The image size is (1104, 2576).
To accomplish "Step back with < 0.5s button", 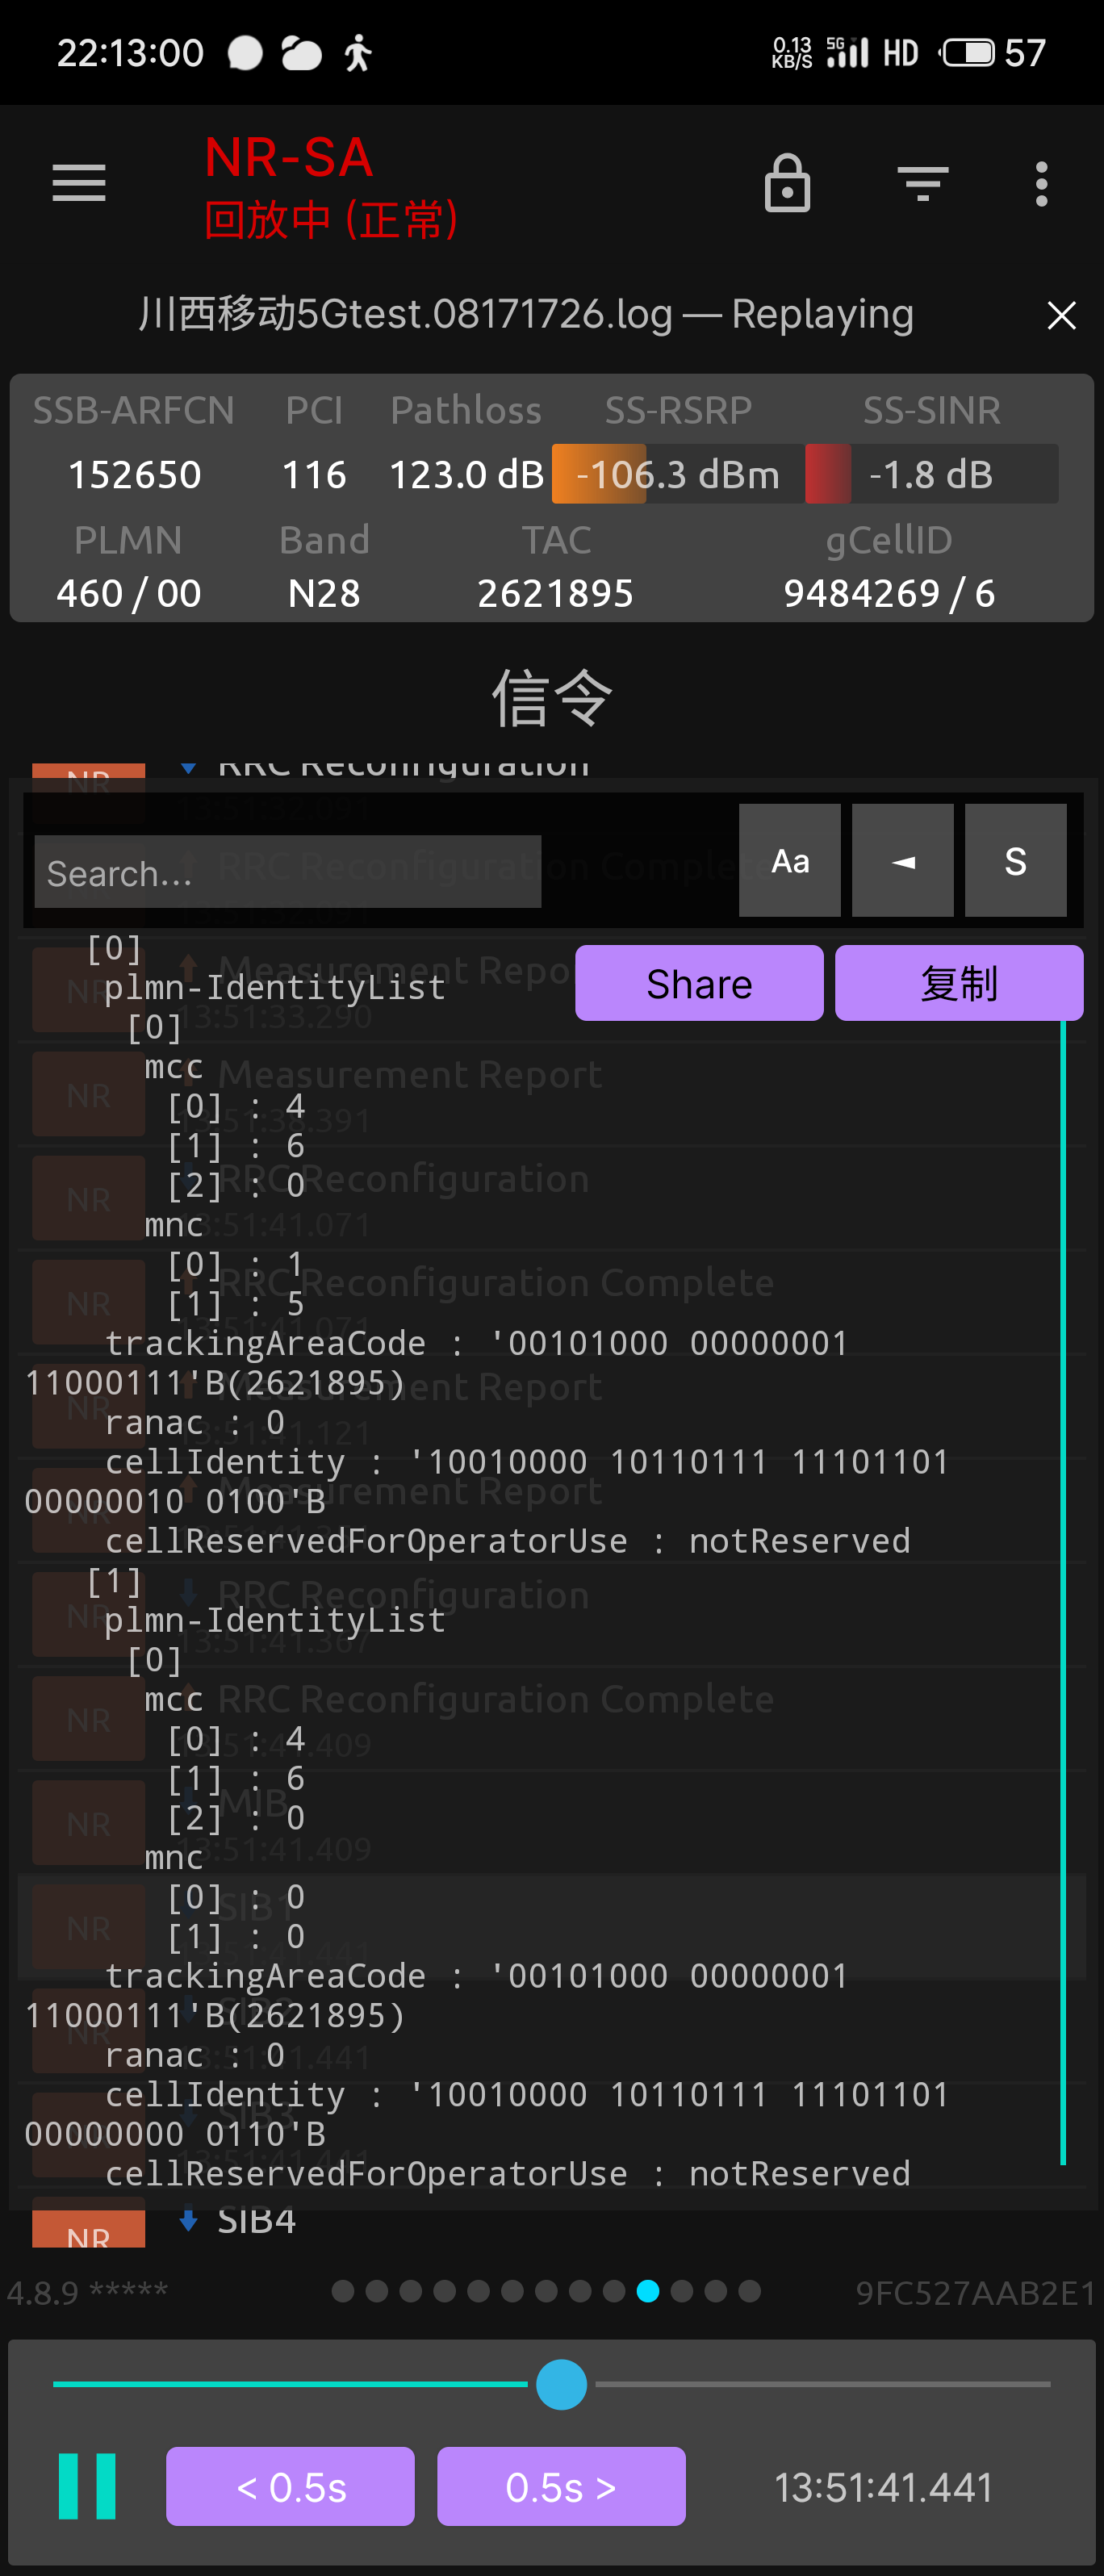I will click(x=290, y=2486).
